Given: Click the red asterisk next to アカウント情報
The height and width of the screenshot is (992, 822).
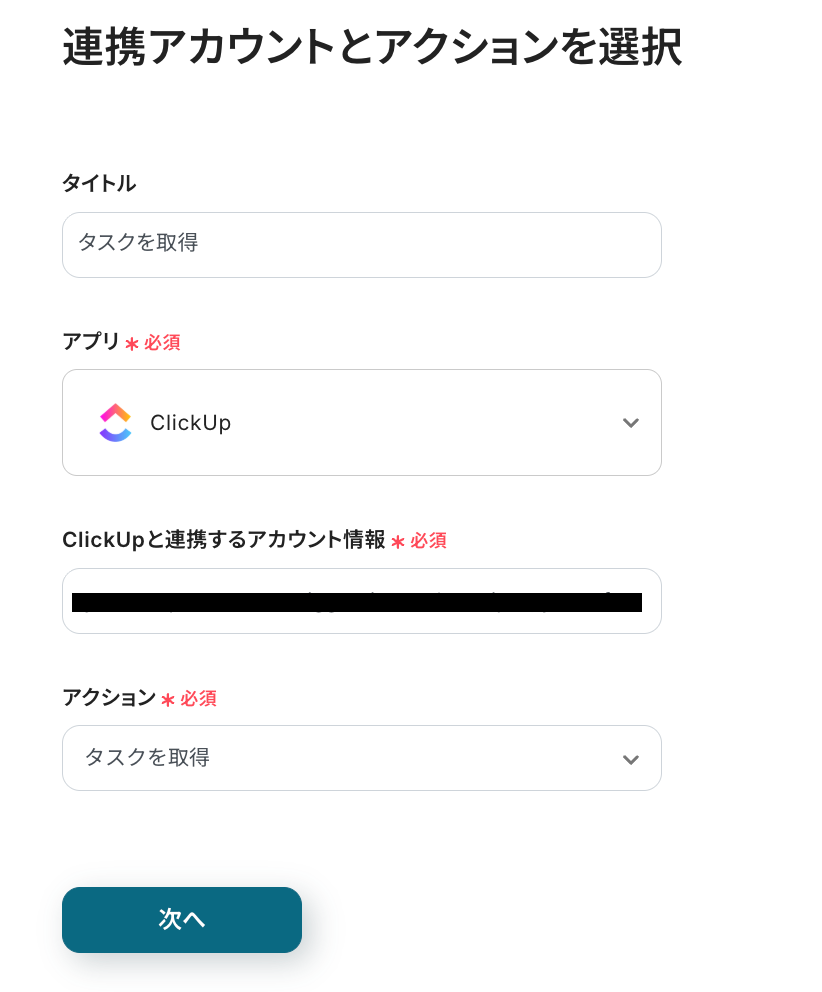Looking at the screenshot, I should [398, 541].
